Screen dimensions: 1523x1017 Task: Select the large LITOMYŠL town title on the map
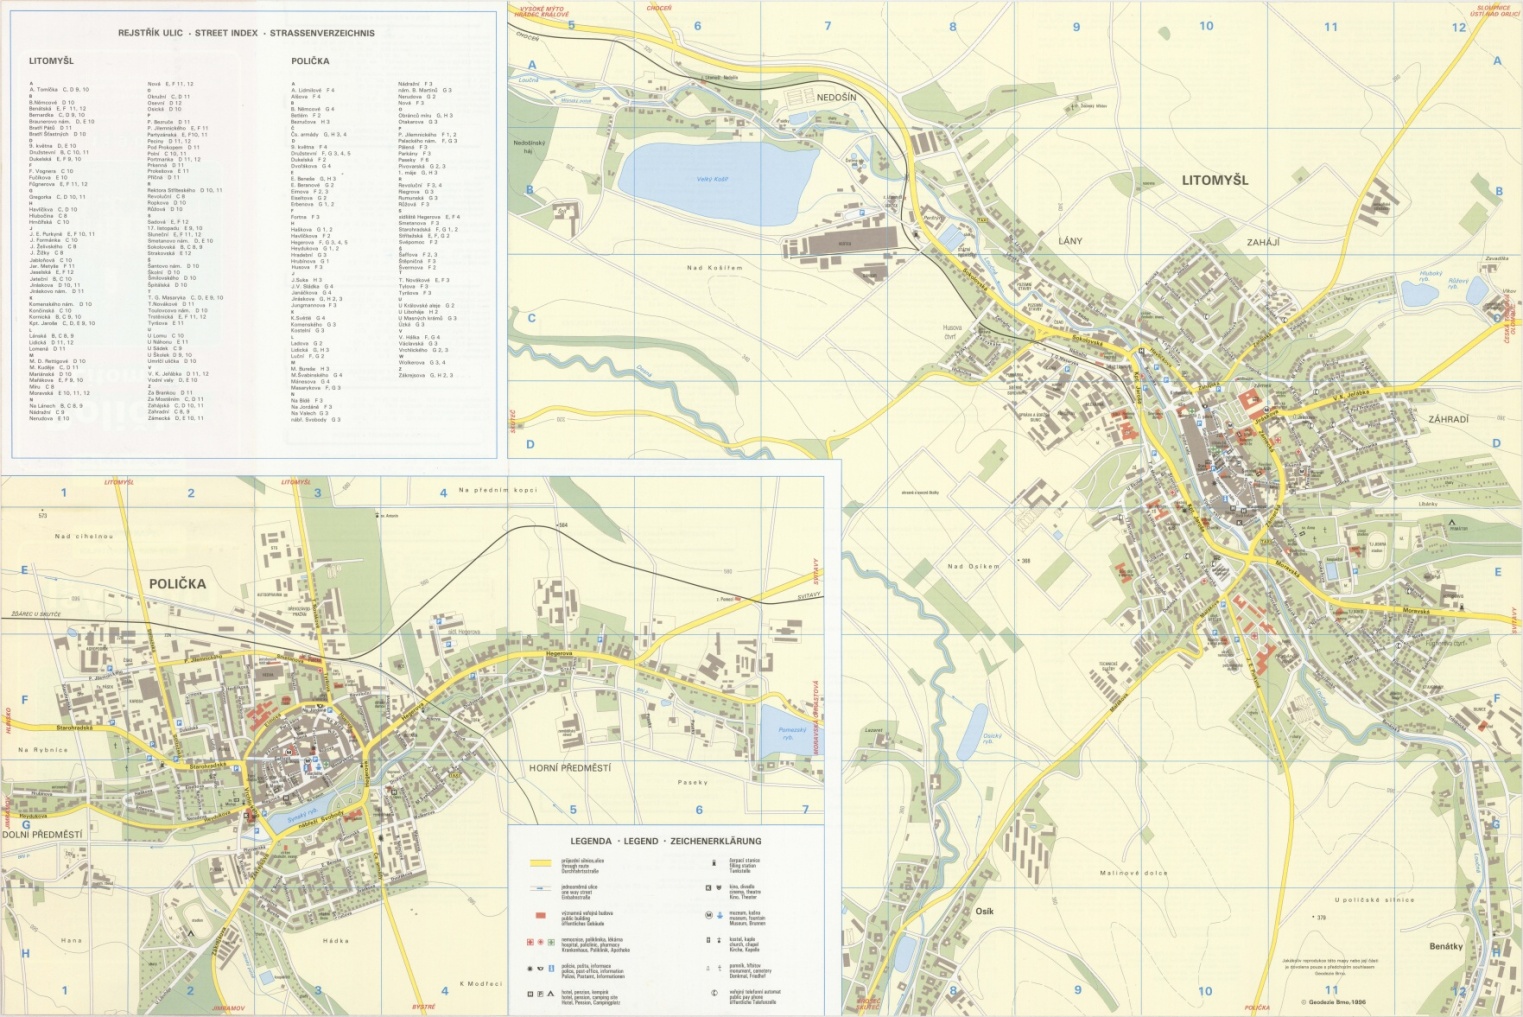1215,180
